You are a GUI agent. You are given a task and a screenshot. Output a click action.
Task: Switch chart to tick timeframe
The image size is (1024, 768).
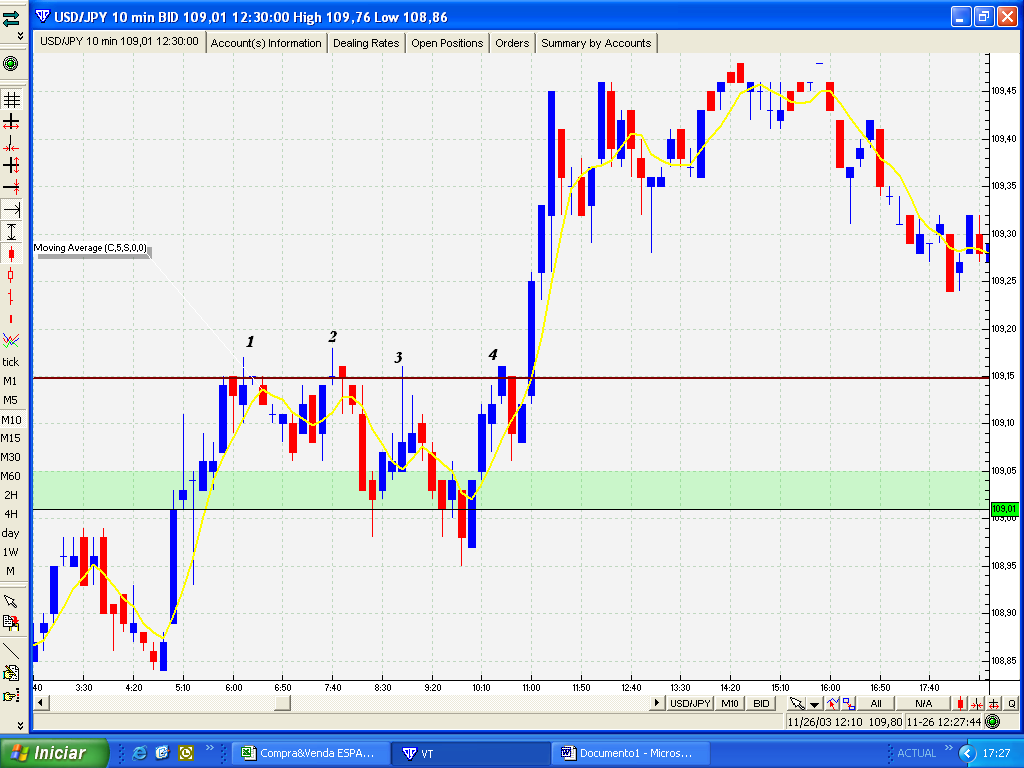coord(10,362)
